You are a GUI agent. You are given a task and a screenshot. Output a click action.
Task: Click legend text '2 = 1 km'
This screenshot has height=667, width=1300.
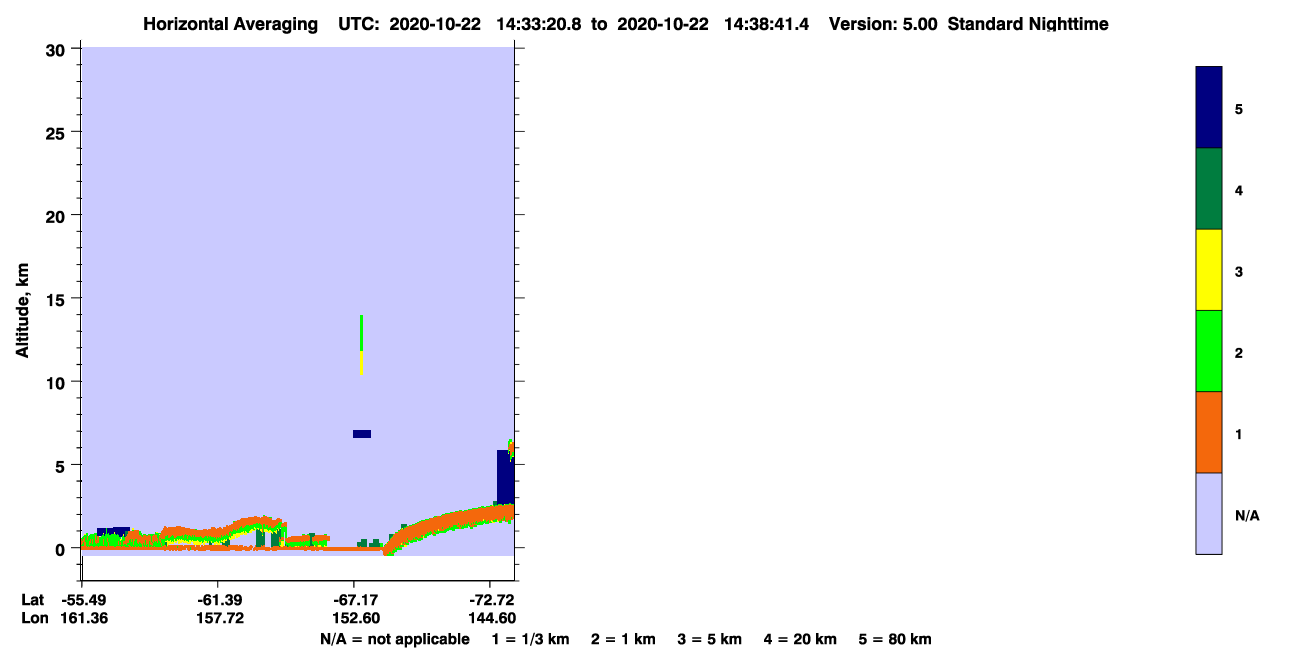(x=623, y=639)
